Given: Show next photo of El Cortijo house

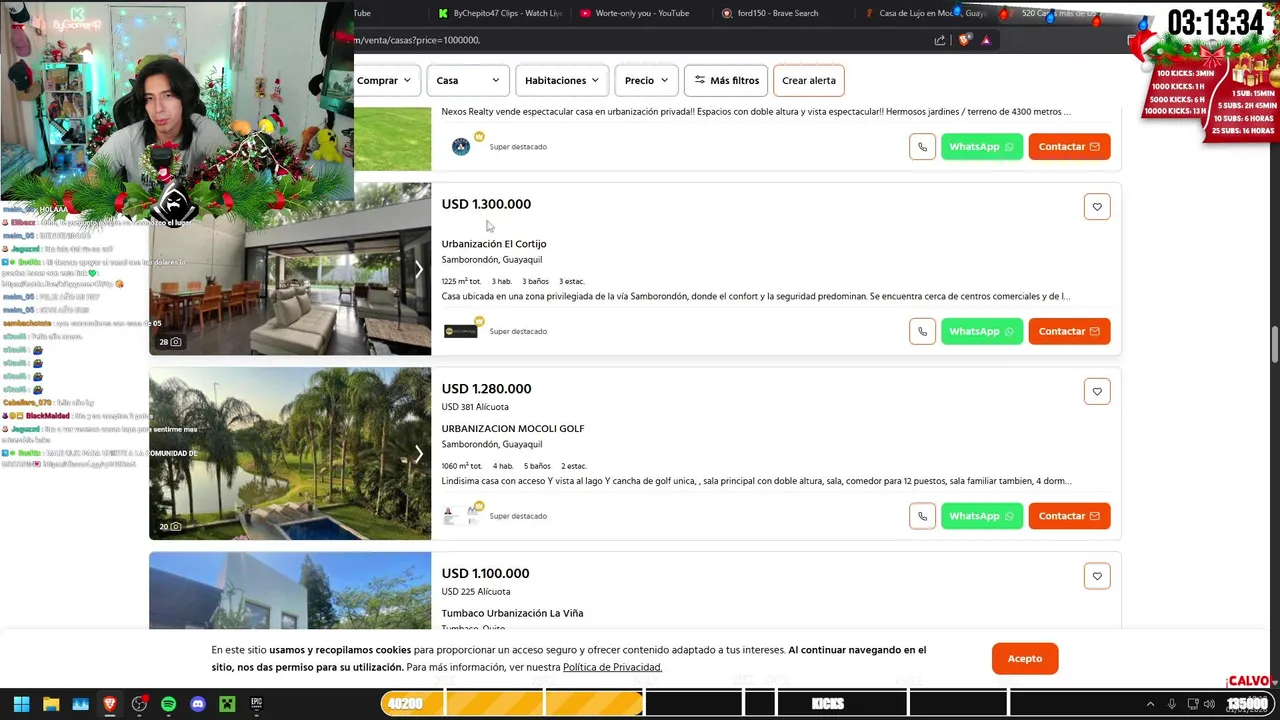Looking at the screenshot, I should (419, 269).
